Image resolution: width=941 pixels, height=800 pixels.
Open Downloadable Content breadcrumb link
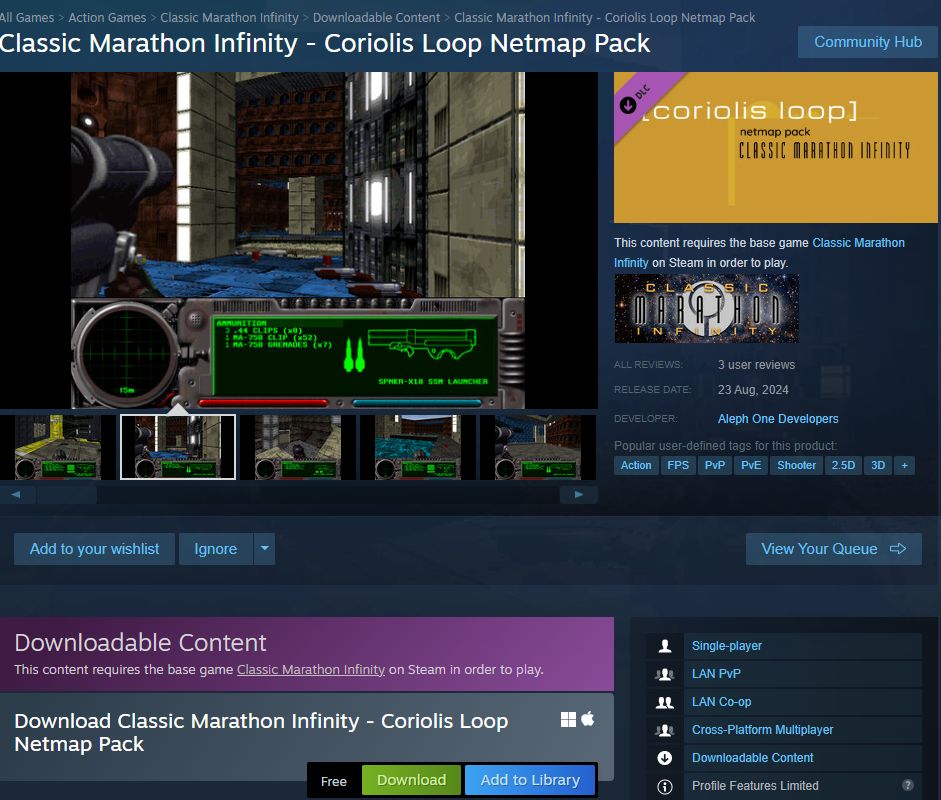(x=376, y=17)
